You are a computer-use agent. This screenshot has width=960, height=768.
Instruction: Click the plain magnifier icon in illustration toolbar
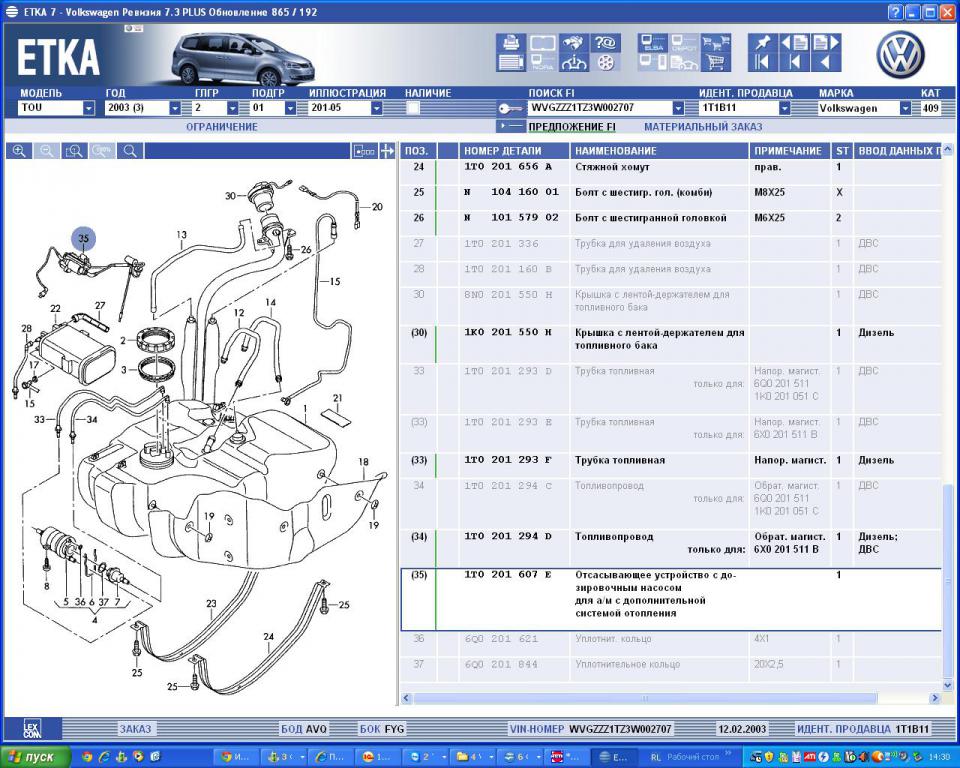(x=130, y=151)
